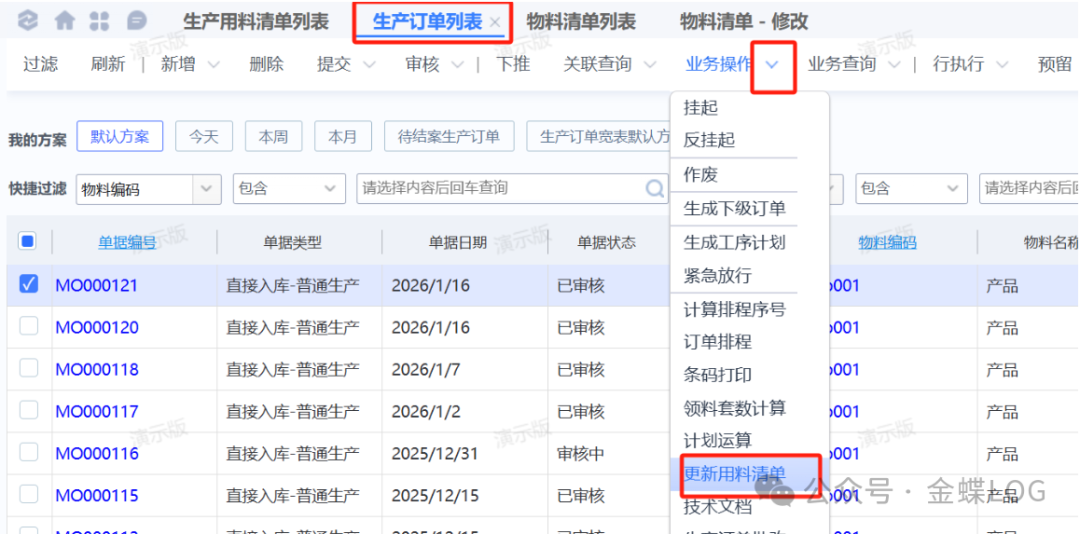The width and height of the screenshot is (1080, 534).
Task: Switch to the 生产用料清单列表 tab
Action: click(256, 22)
